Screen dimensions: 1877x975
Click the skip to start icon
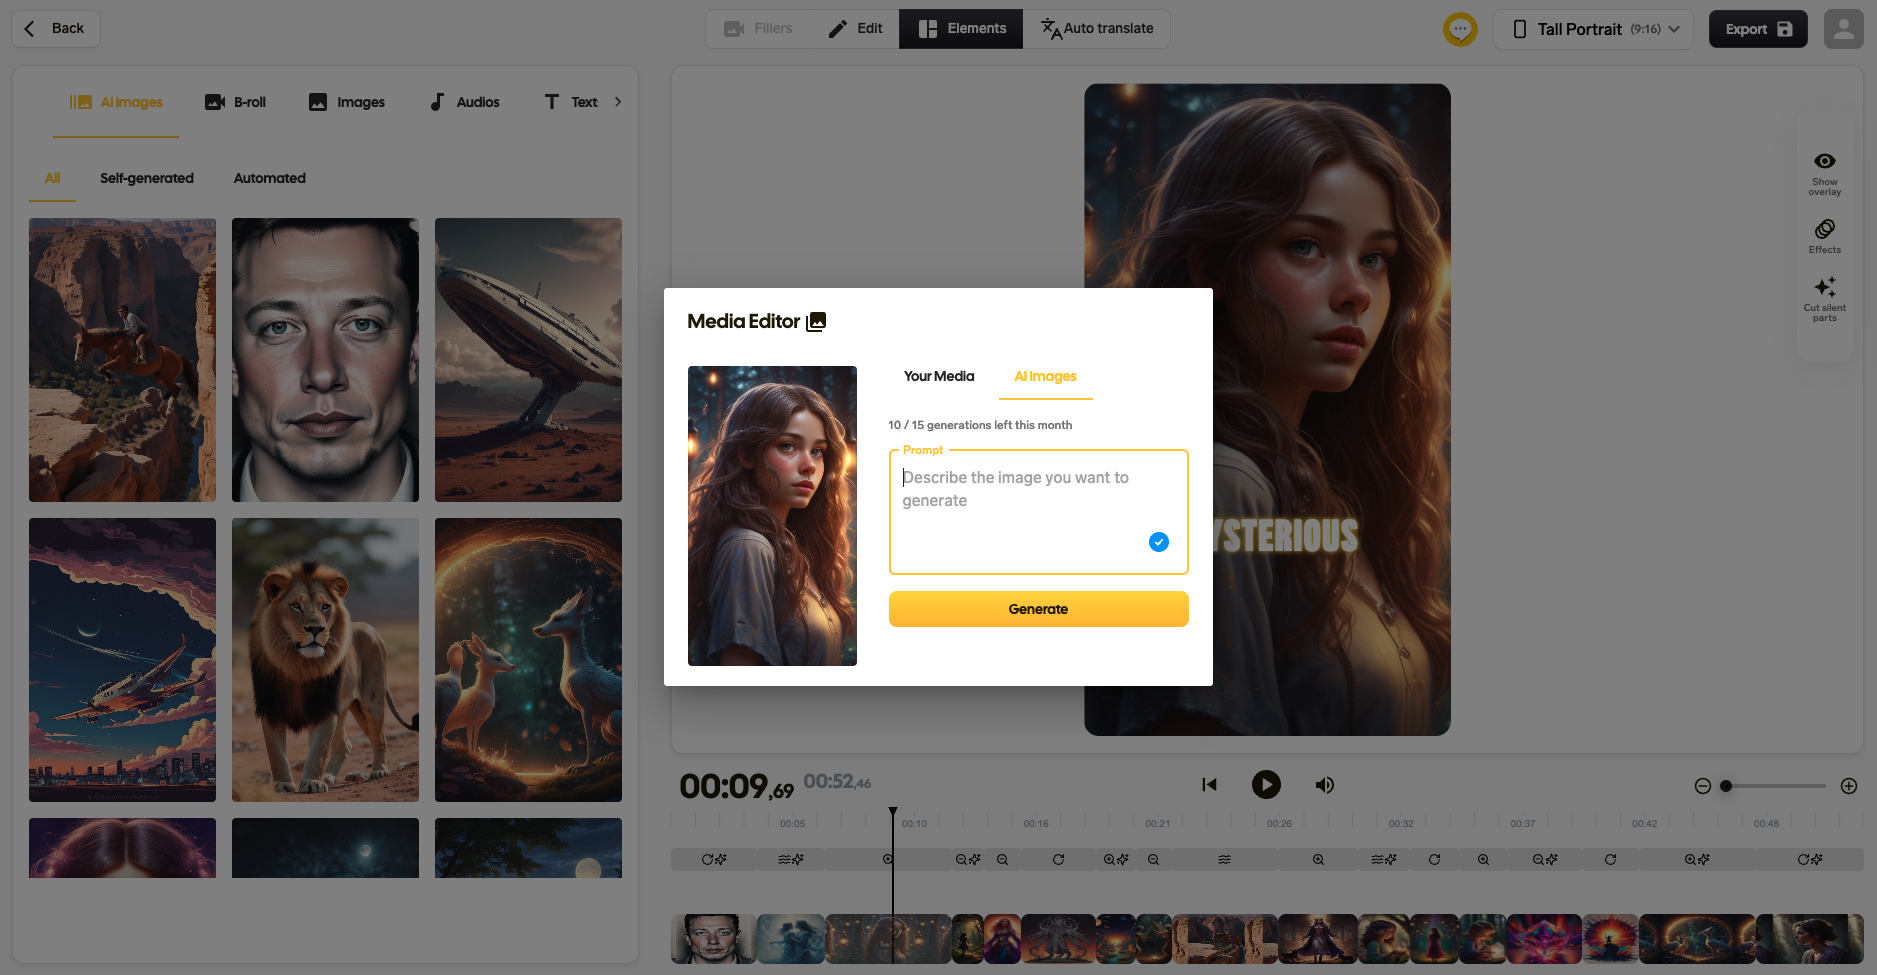pos(1209,785)
